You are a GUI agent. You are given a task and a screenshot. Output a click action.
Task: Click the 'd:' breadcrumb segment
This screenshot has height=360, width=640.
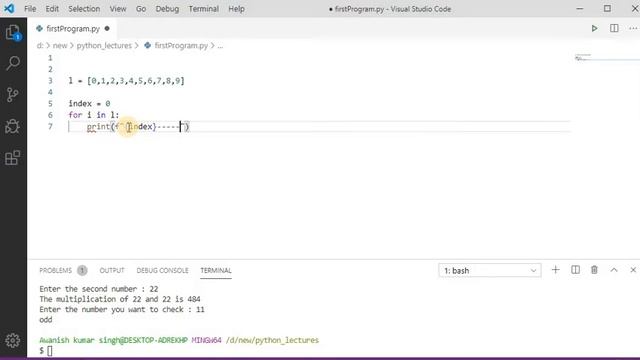pos(40,46)
